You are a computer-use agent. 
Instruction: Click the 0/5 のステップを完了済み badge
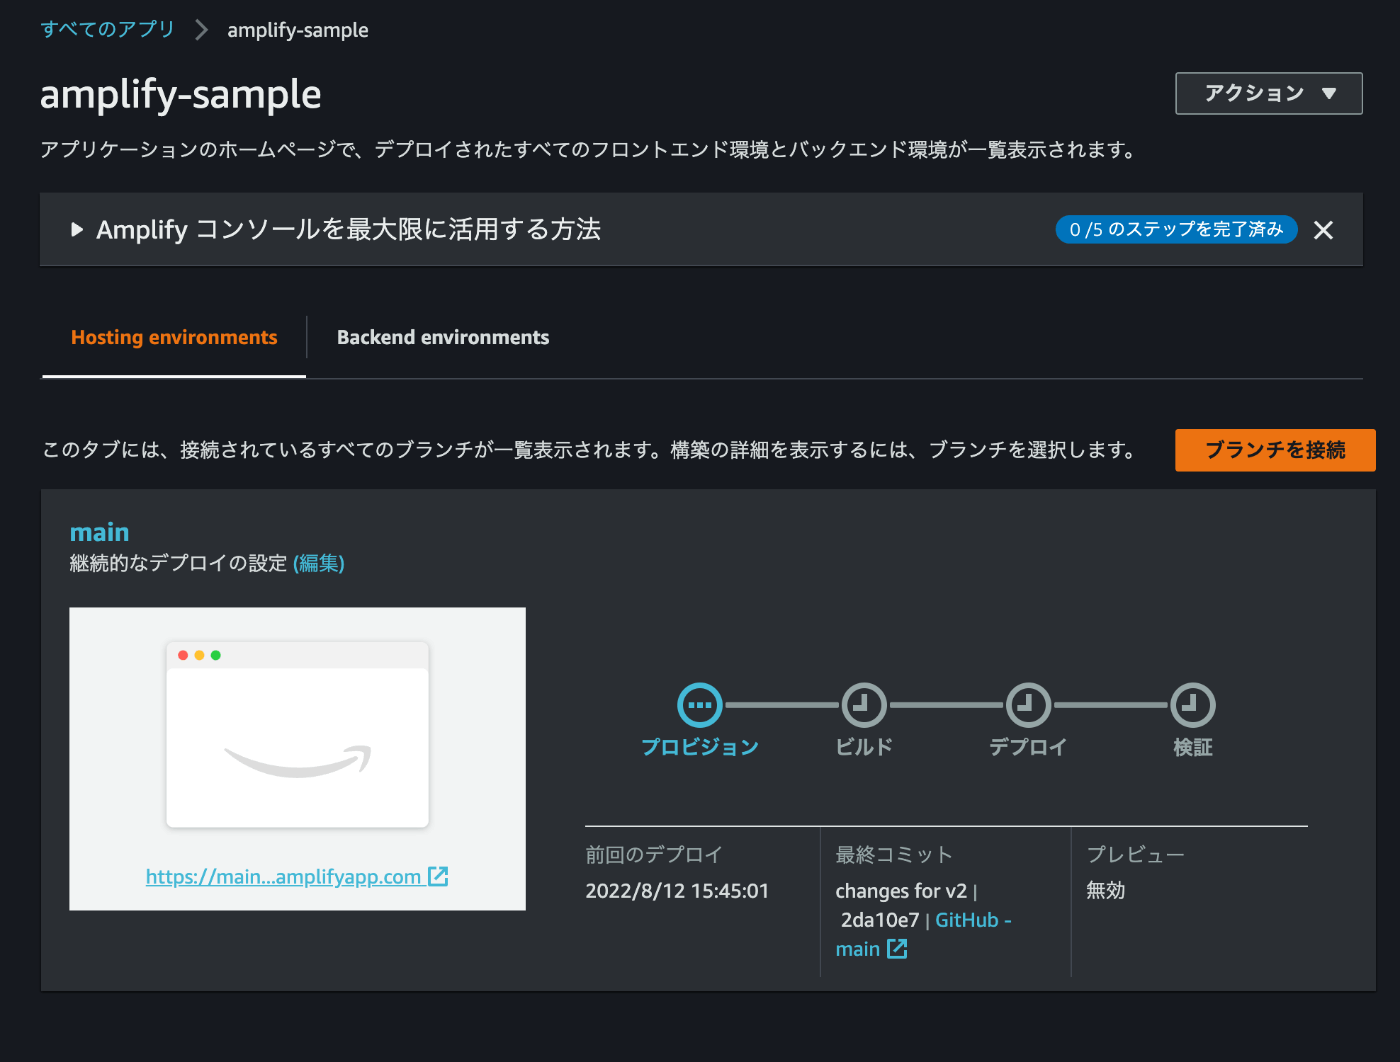[x=1176, y=229]
